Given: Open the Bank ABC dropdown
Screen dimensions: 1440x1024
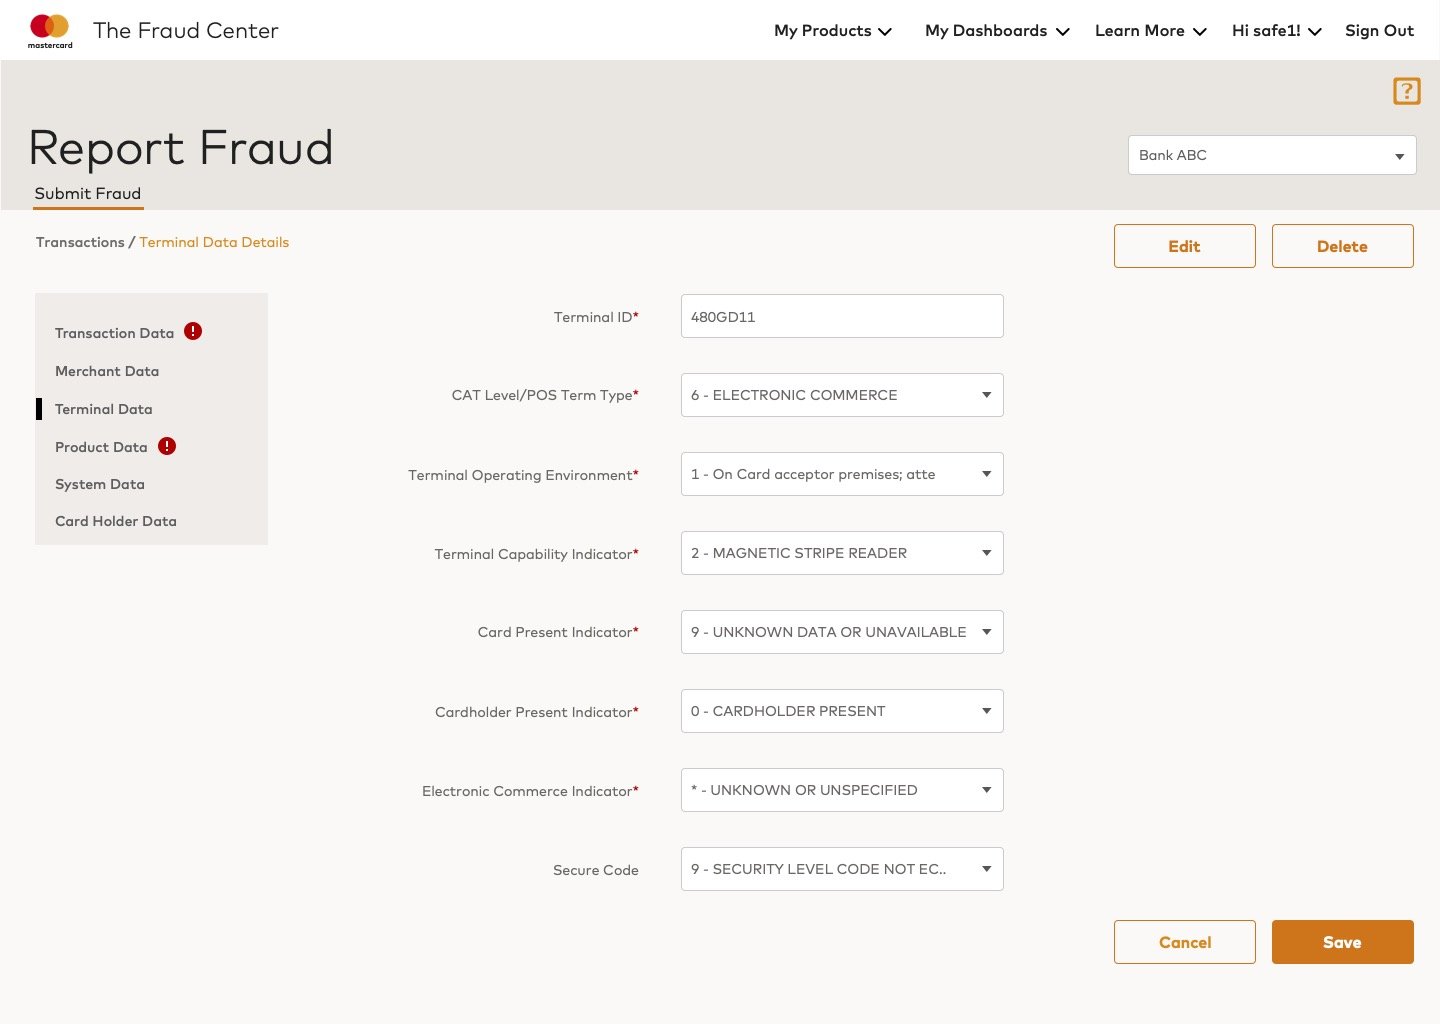Looking at the screenshot, I should tap(1272, 155).
